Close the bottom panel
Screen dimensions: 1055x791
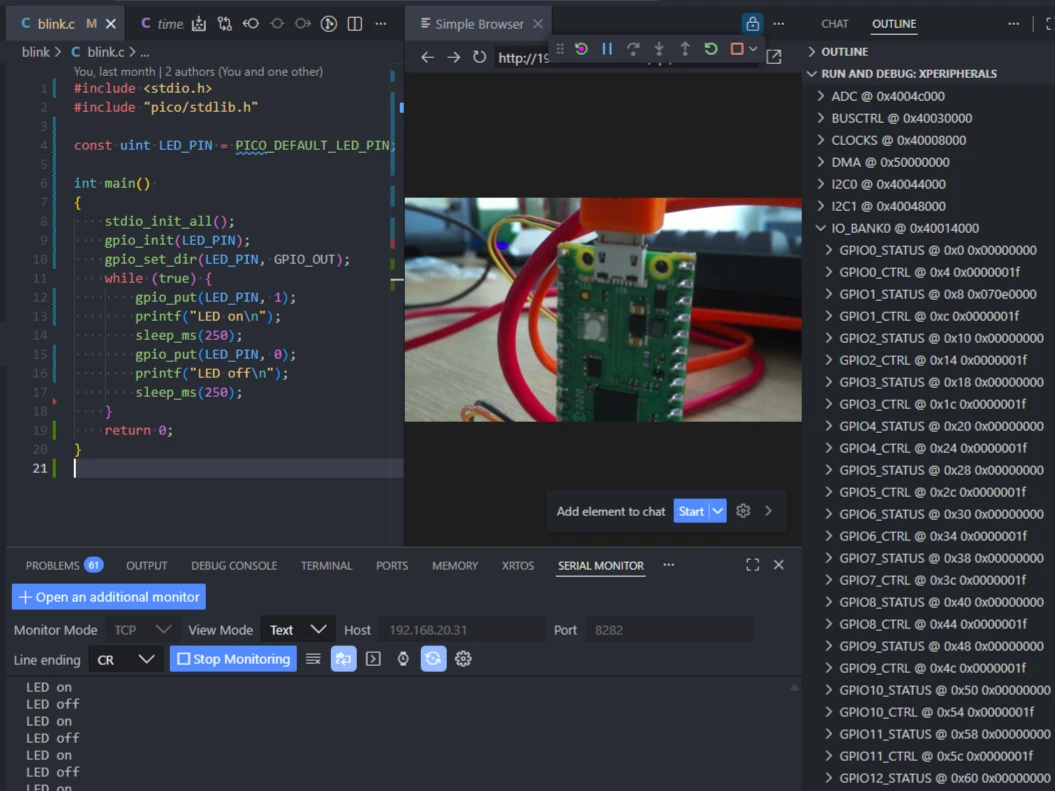click(778, 565)
